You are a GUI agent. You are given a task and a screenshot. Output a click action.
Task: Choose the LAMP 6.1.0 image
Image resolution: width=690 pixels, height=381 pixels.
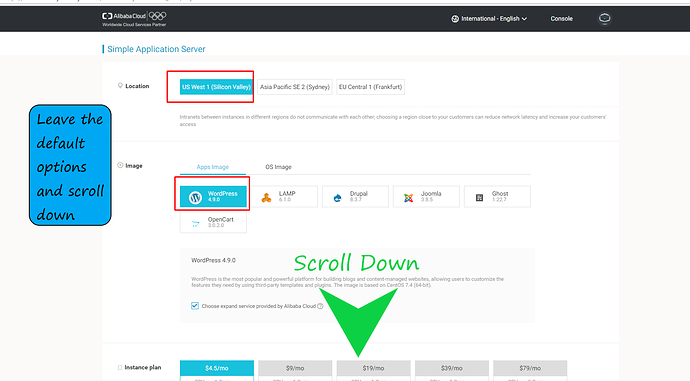point(284,197)
